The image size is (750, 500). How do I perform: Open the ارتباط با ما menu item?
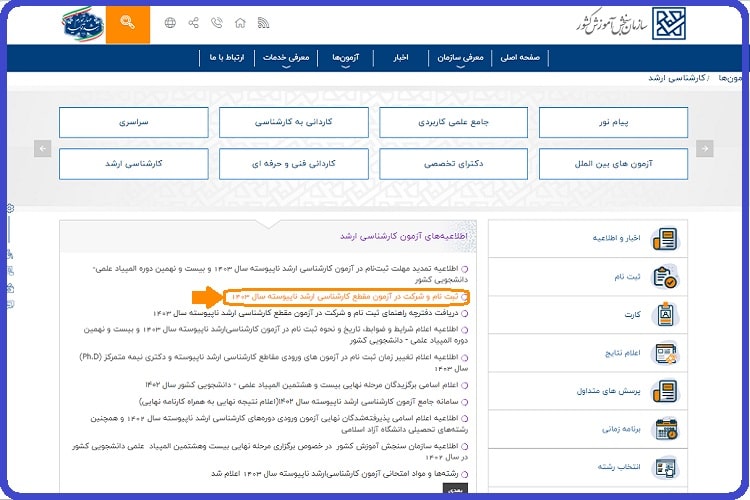[x=227, y=58]
